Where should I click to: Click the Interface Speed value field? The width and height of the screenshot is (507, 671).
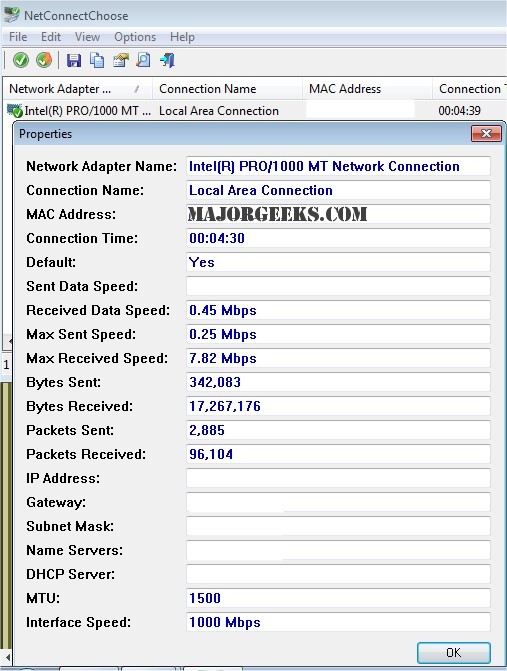pyautogui.click(x=338, y=622)
